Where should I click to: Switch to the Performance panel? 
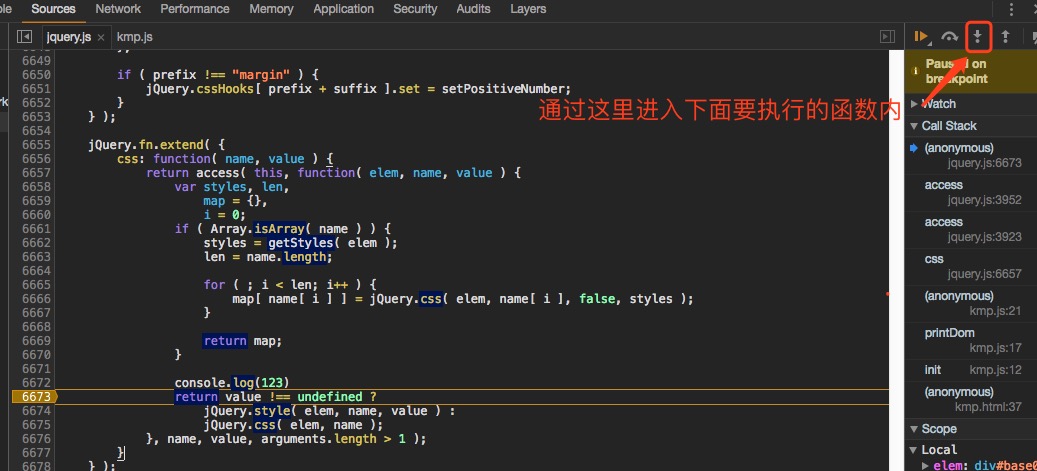coord(194,9)
